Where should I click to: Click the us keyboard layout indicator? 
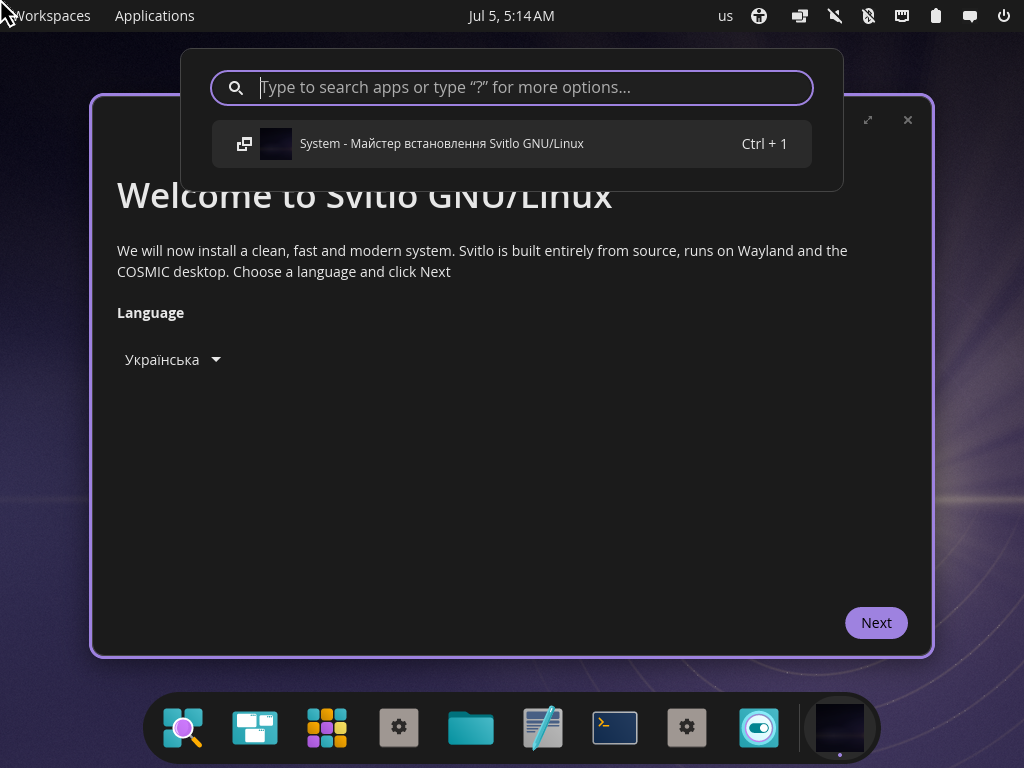pos(726,16)
